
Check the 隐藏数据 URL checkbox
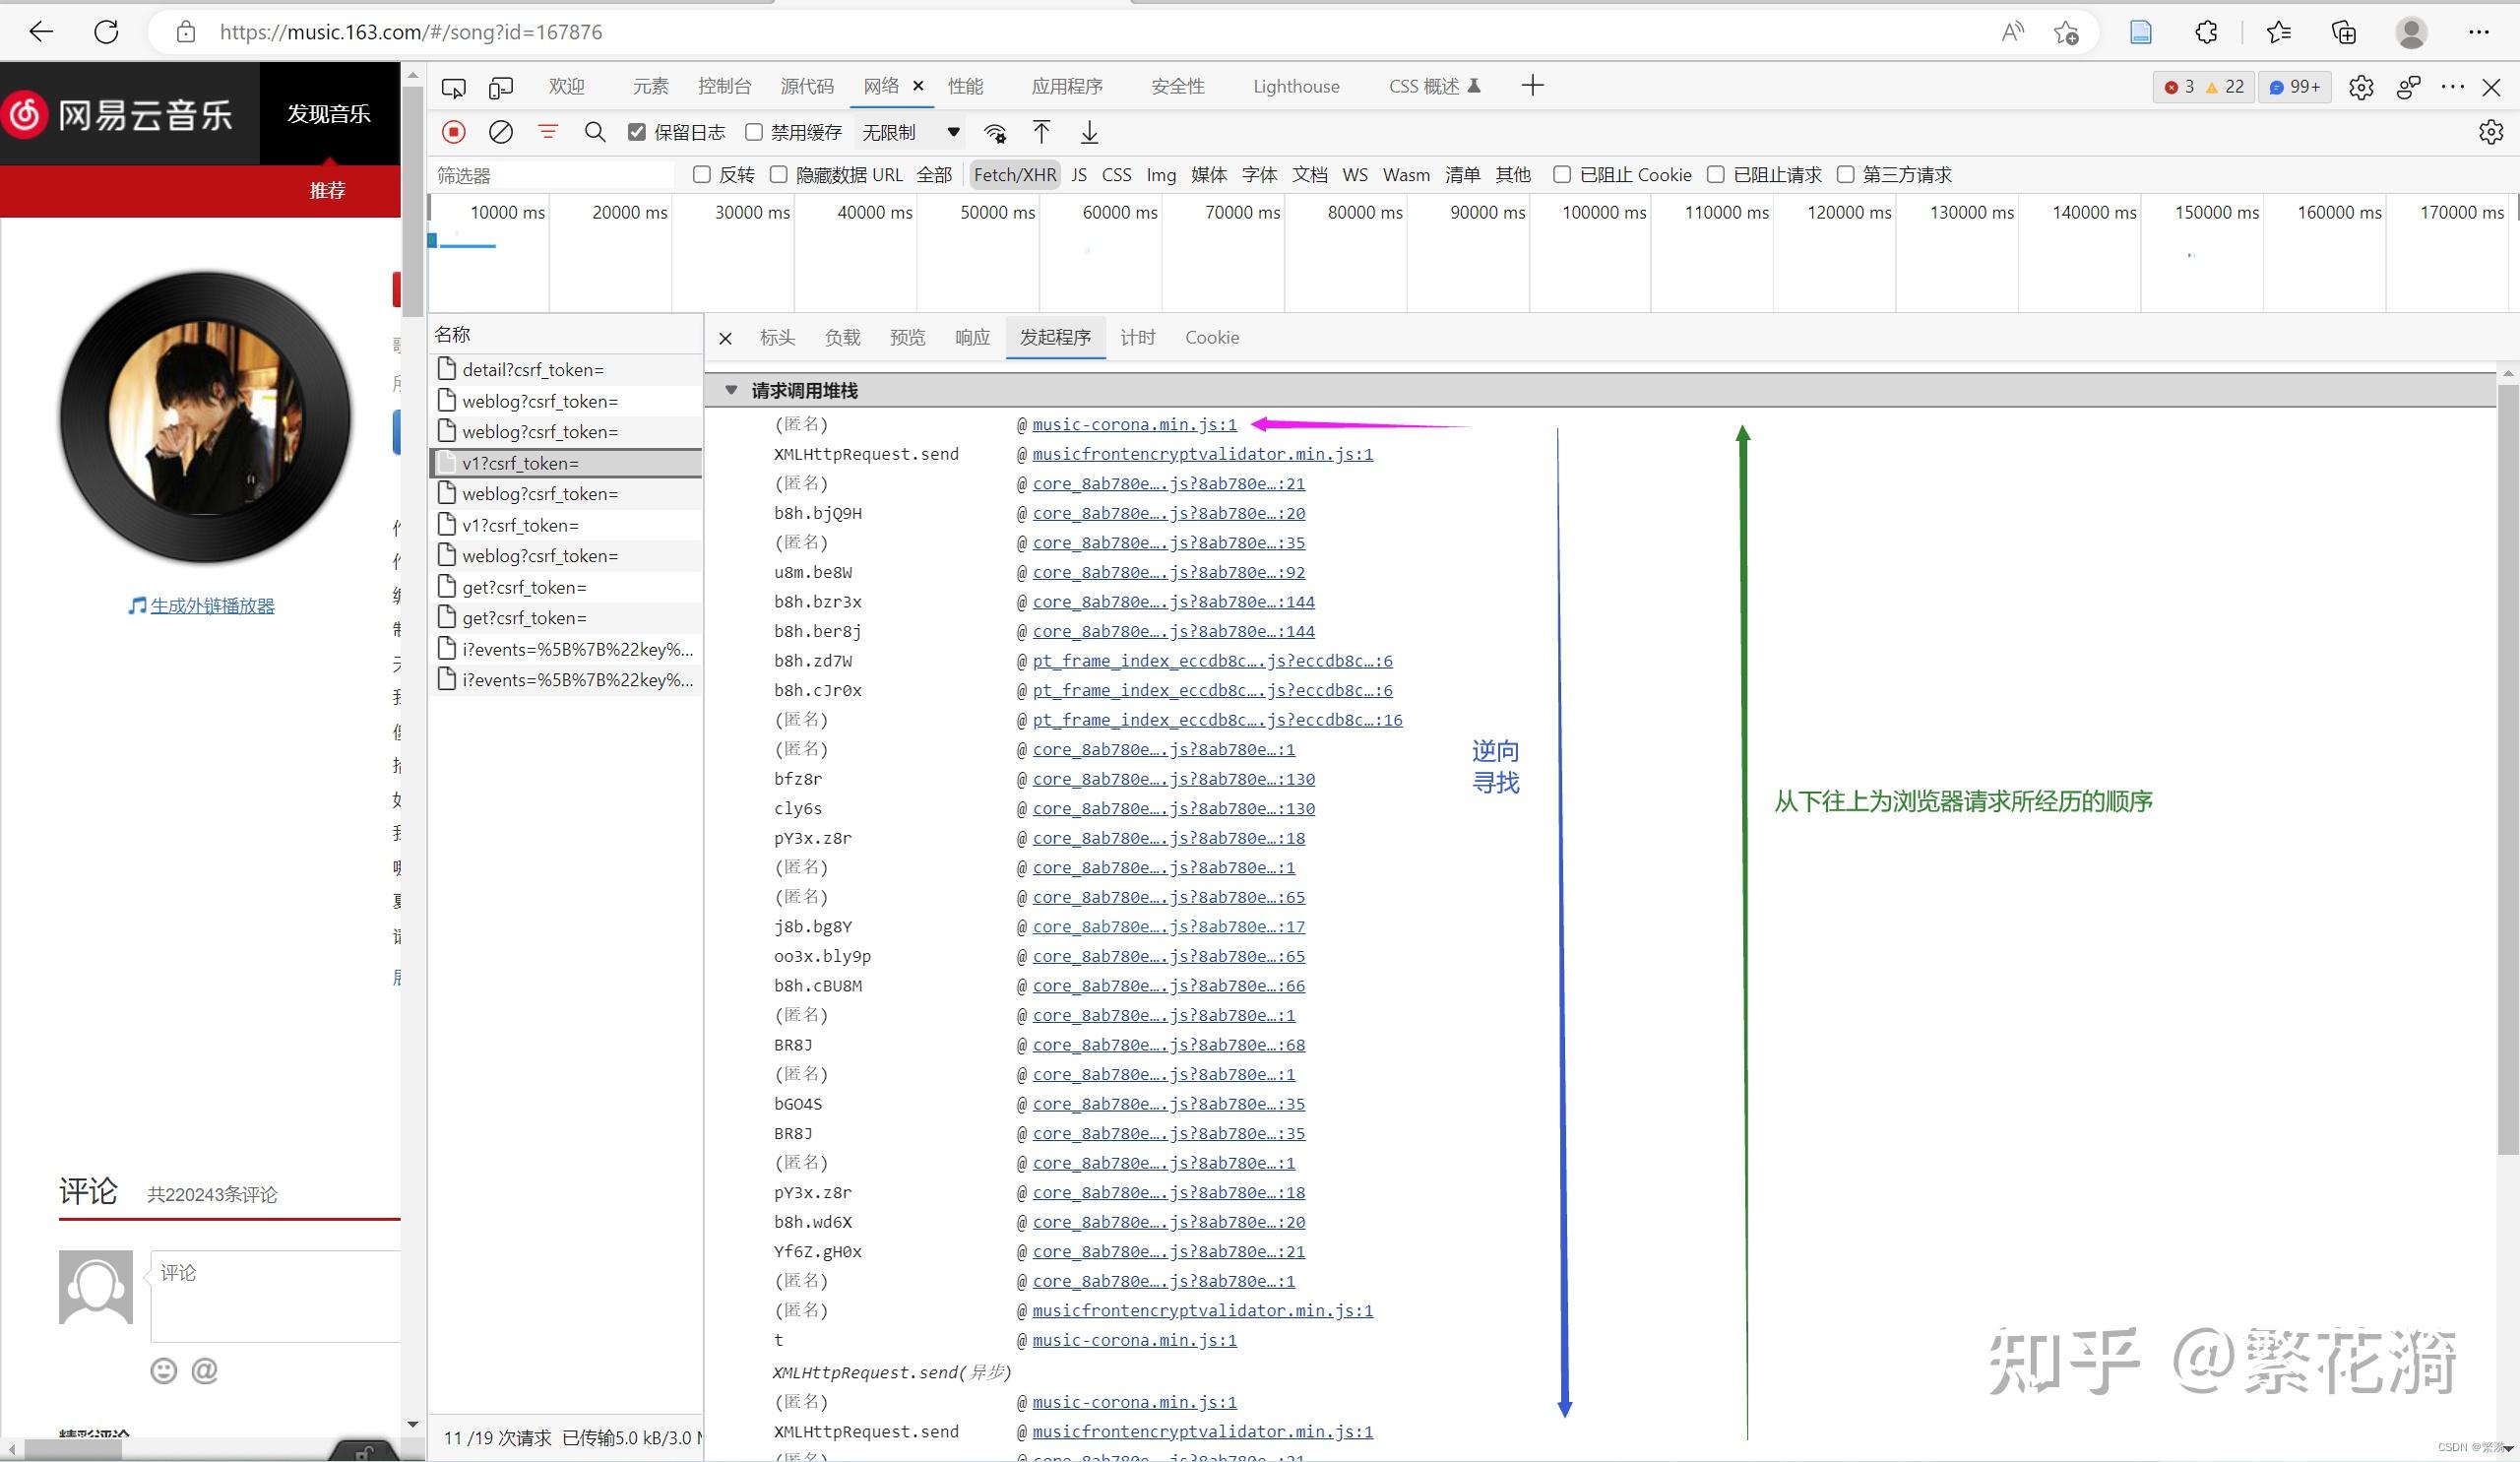coord(779,175)
